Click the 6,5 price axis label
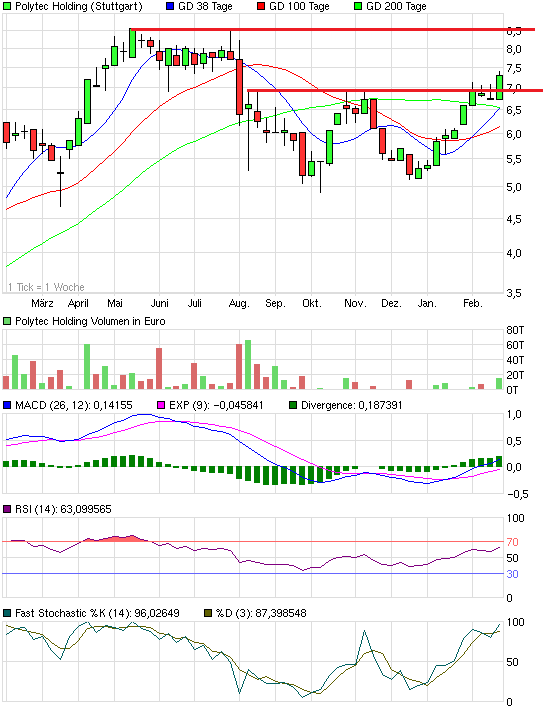The image size is (545, 710). pos(514,110)
